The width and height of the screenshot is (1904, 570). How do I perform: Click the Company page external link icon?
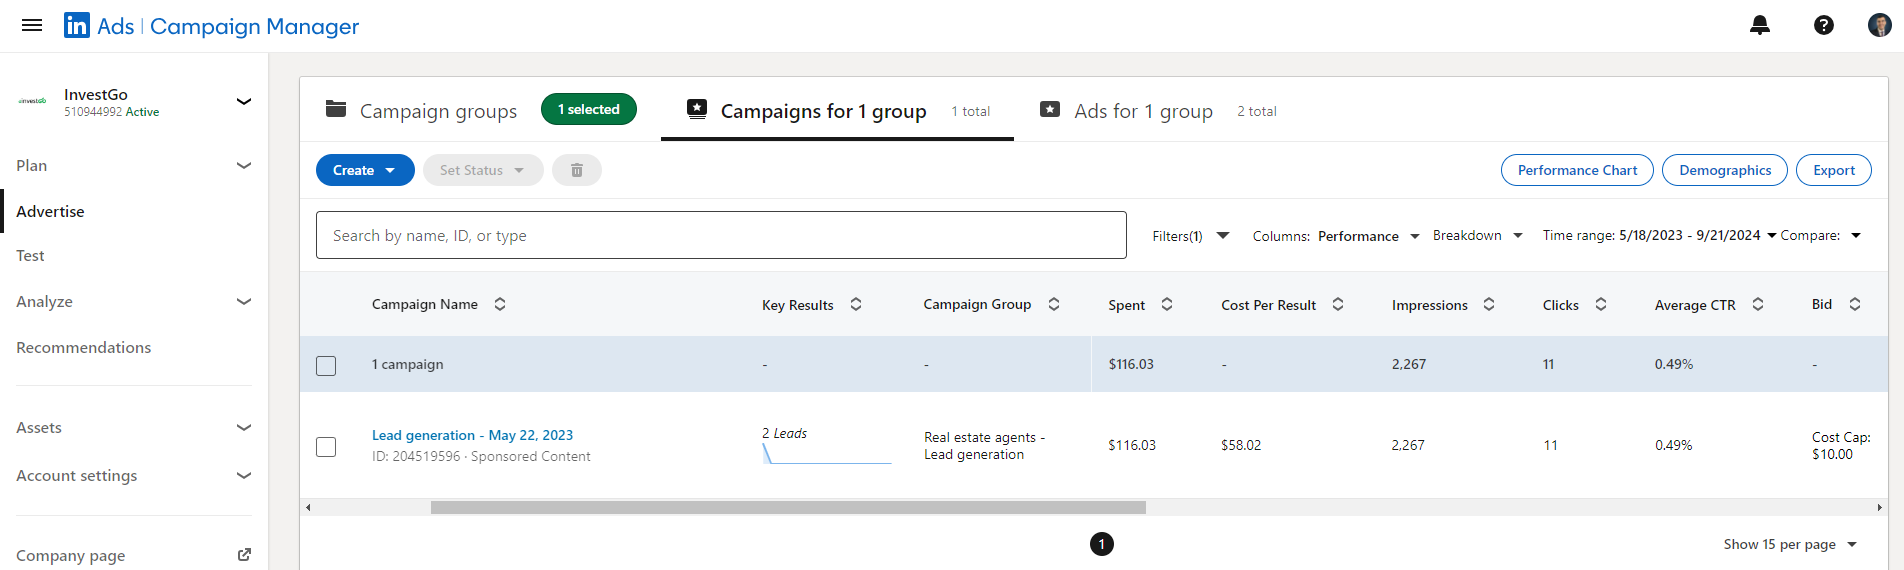[x=244, y=555]
